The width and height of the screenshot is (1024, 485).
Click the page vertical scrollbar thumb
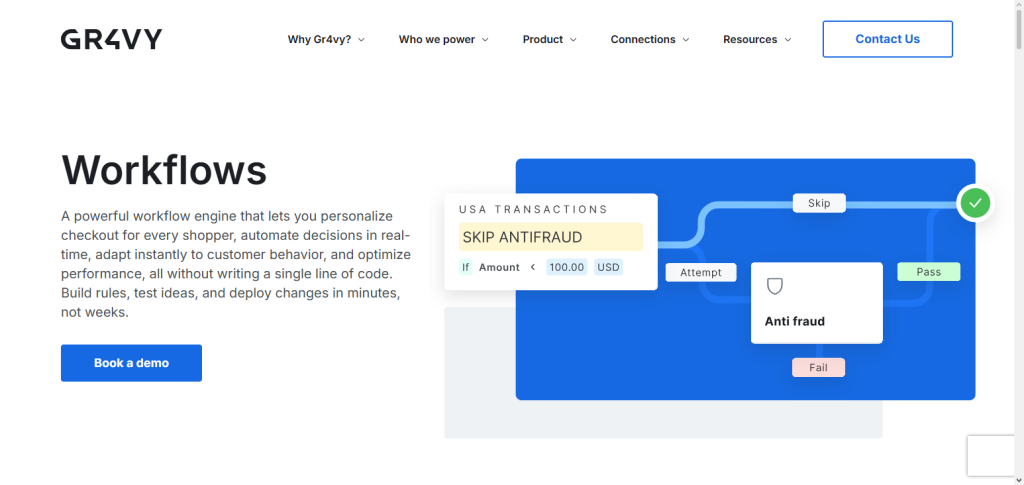1019,24
